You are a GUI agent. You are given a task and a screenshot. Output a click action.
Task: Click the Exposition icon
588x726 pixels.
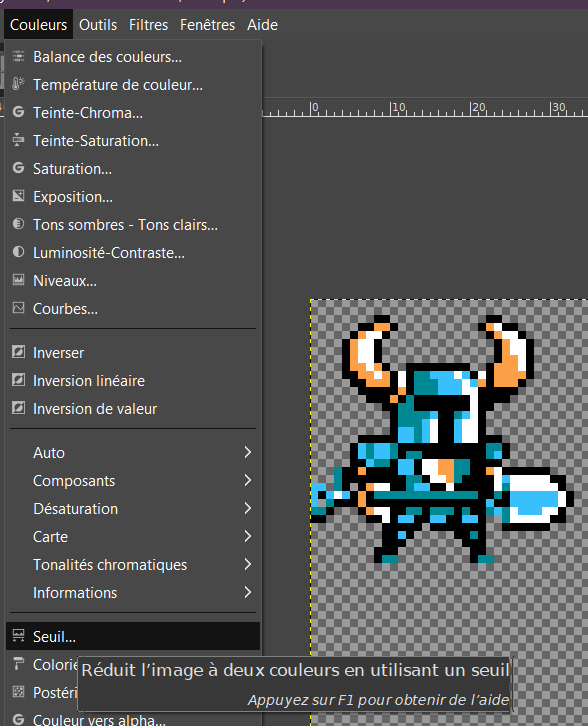click(x=19, y=196)
